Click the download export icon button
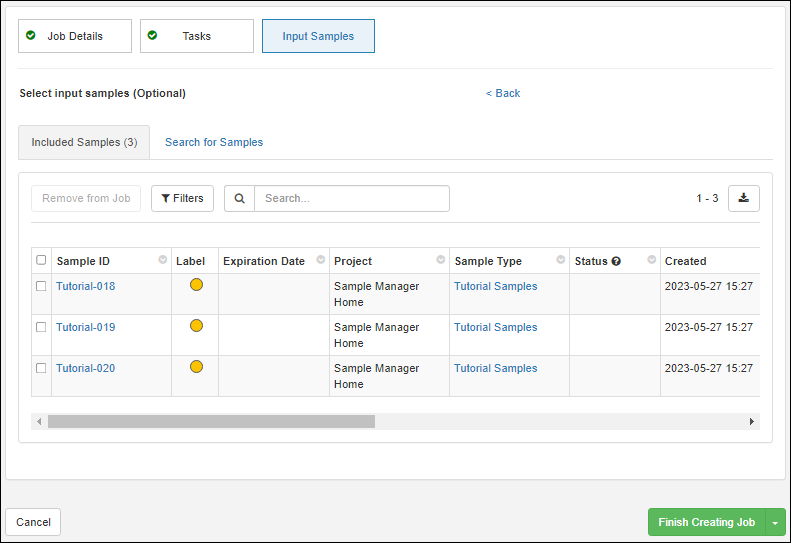791x543 pixels. tap(744, 198)
